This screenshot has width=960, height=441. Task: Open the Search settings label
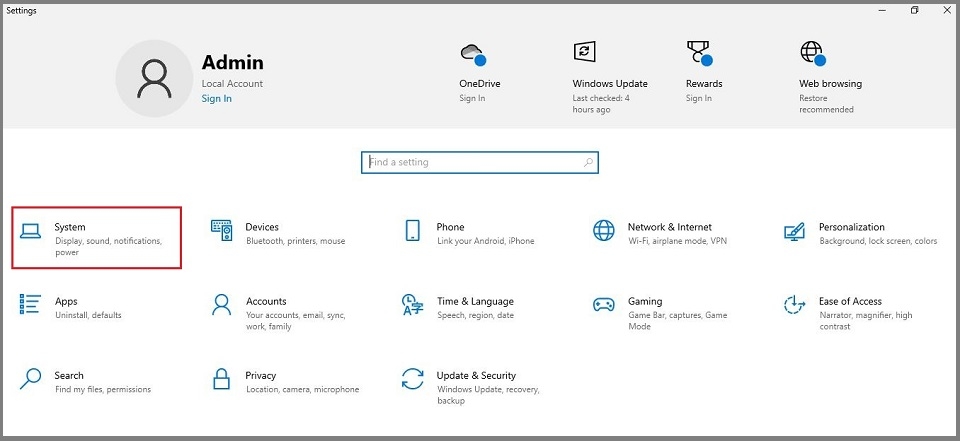pos(69,375)
